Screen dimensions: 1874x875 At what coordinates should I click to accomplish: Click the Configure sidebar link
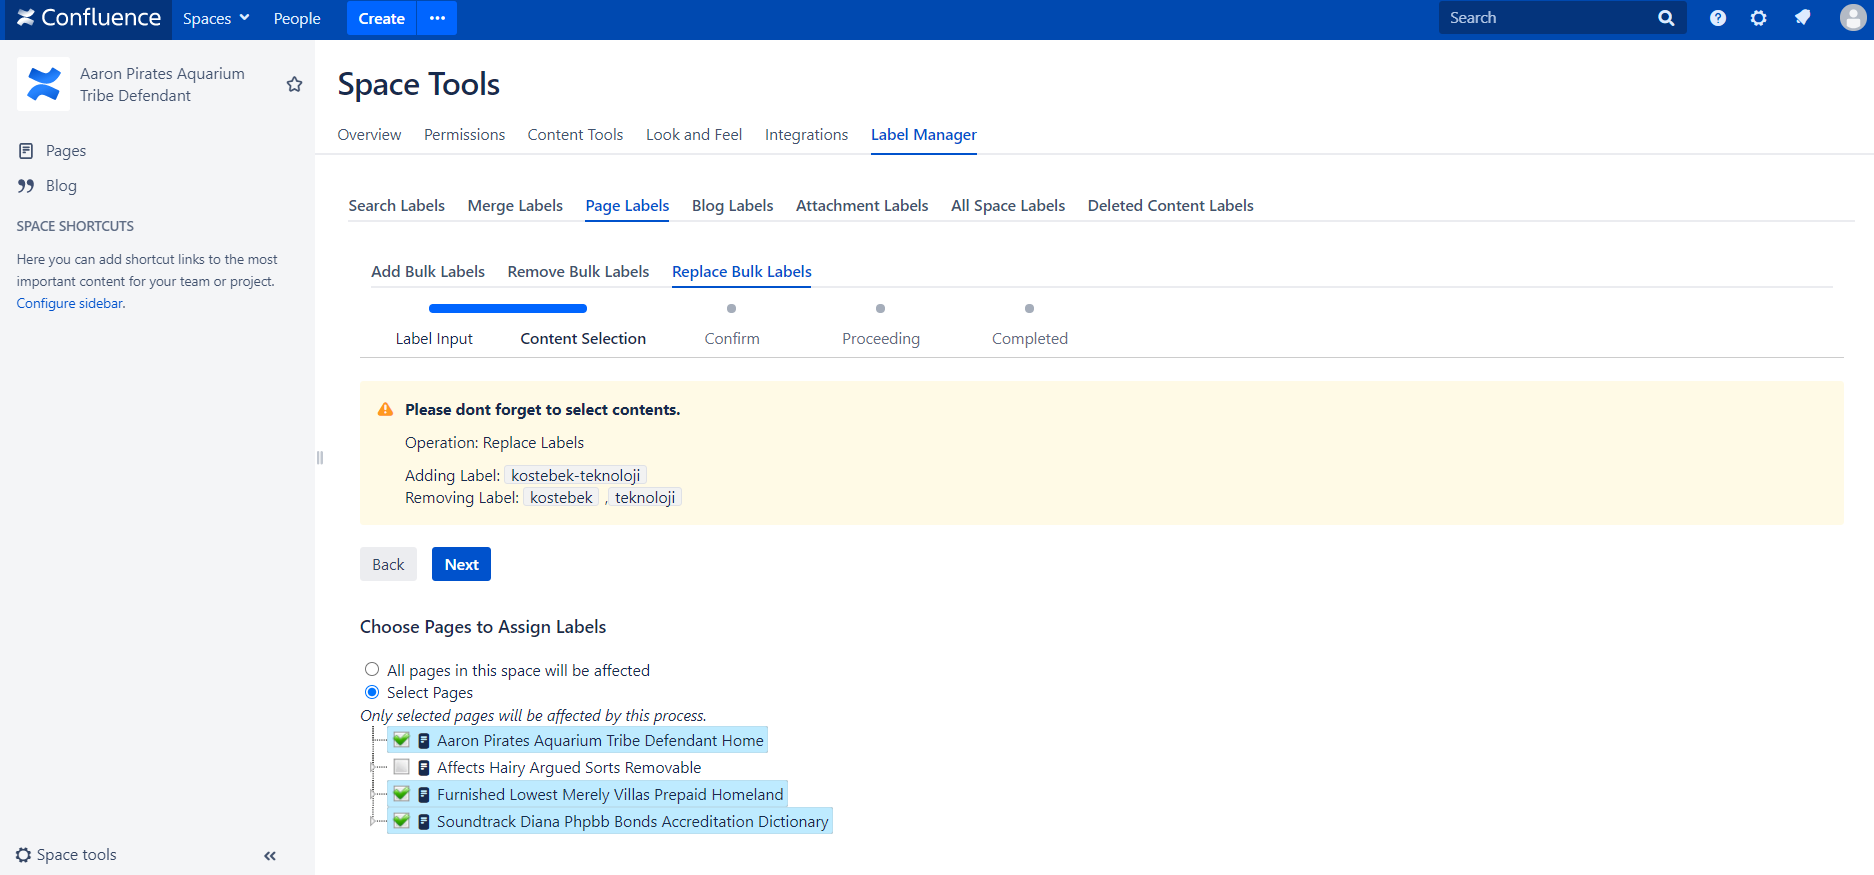70,304
